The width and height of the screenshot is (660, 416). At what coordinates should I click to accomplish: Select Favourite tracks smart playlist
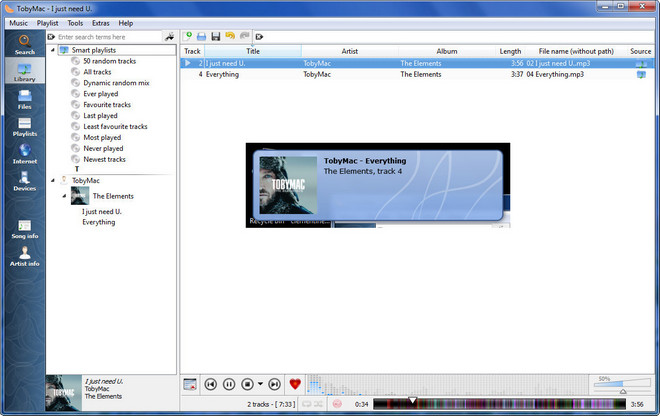[107, 105]
